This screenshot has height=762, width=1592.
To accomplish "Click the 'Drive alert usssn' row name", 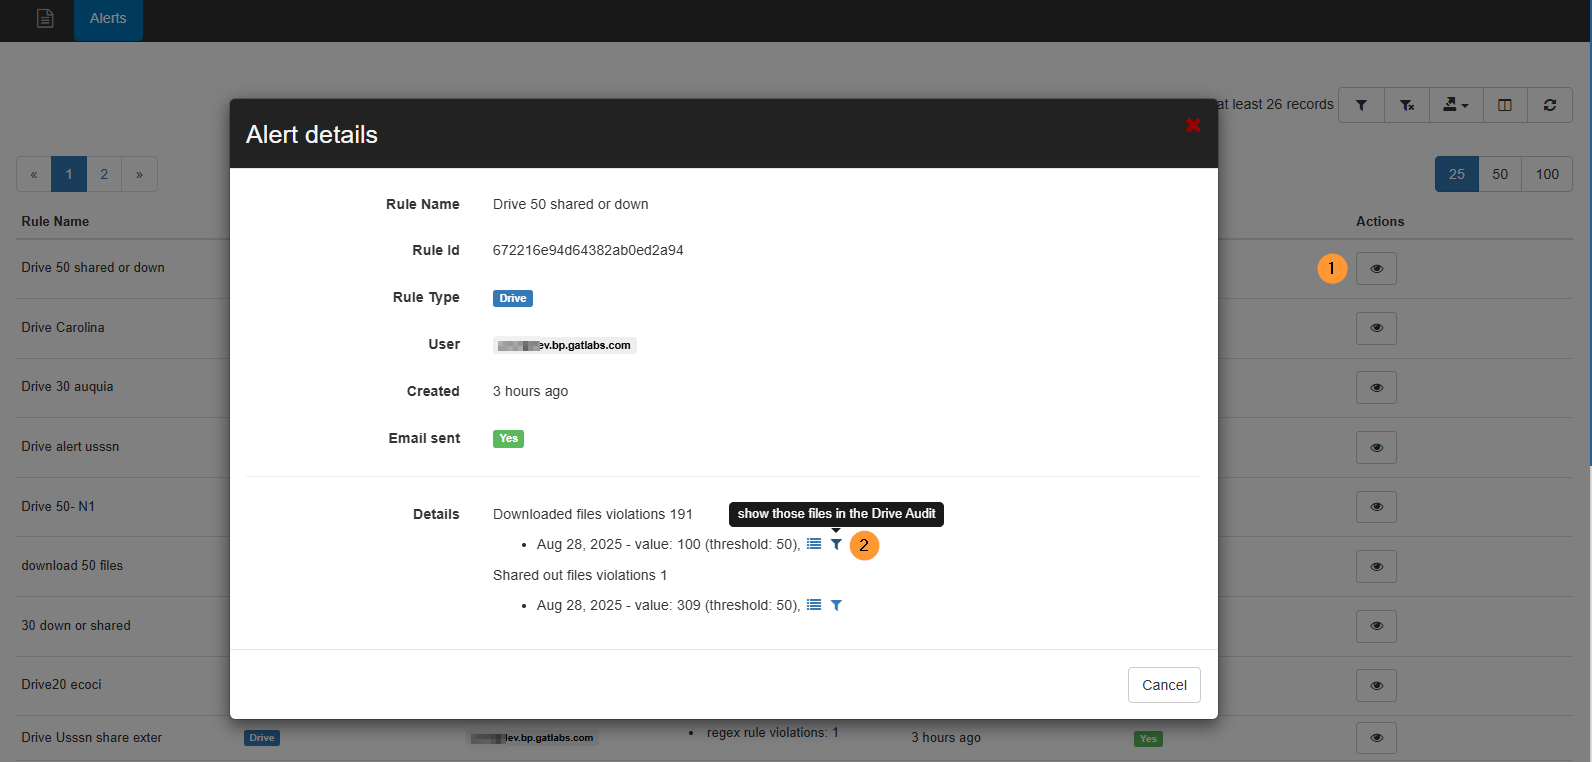I will [70, 446].
